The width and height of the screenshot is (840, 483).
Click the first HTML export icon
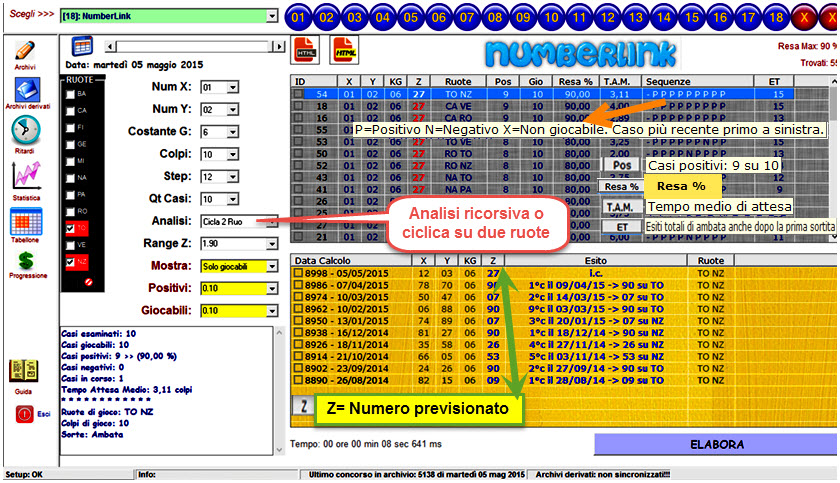306,50
